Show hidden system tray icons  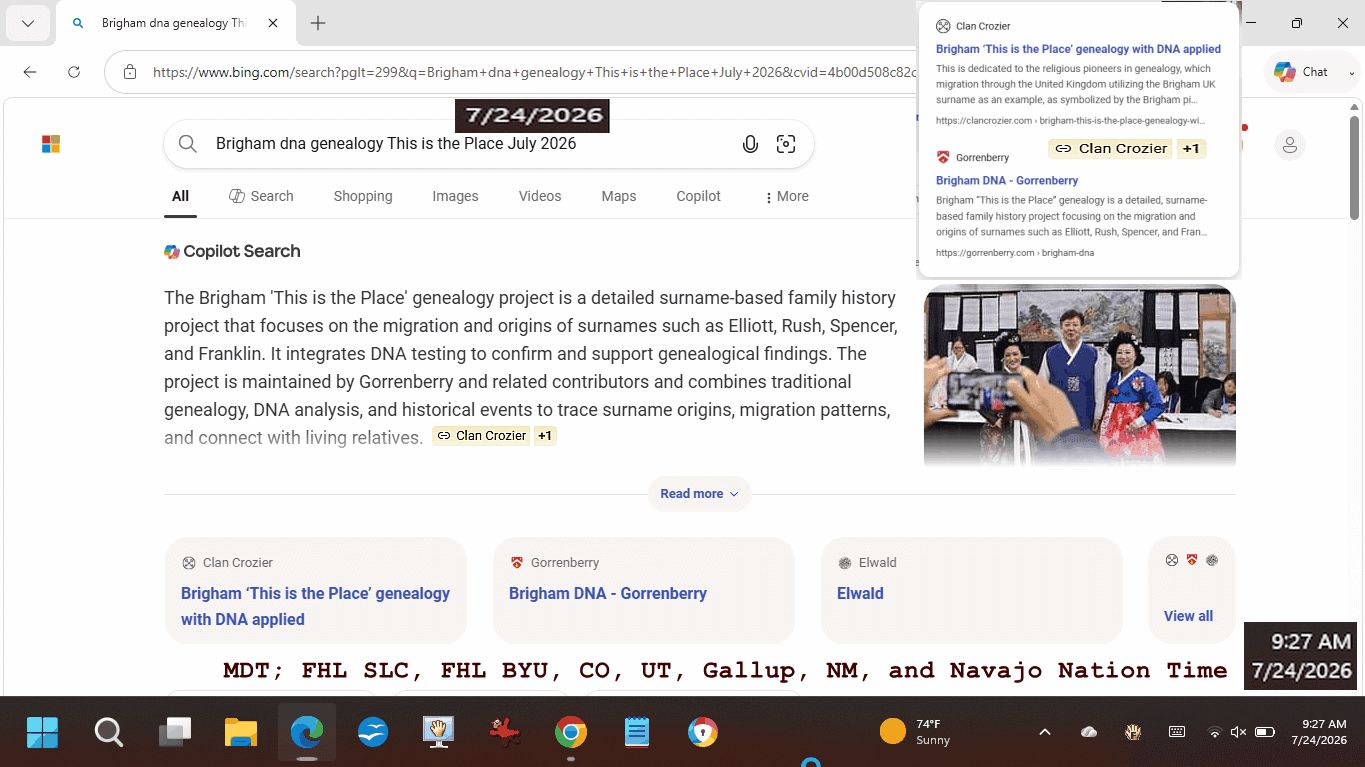[x=1045, y=732]
